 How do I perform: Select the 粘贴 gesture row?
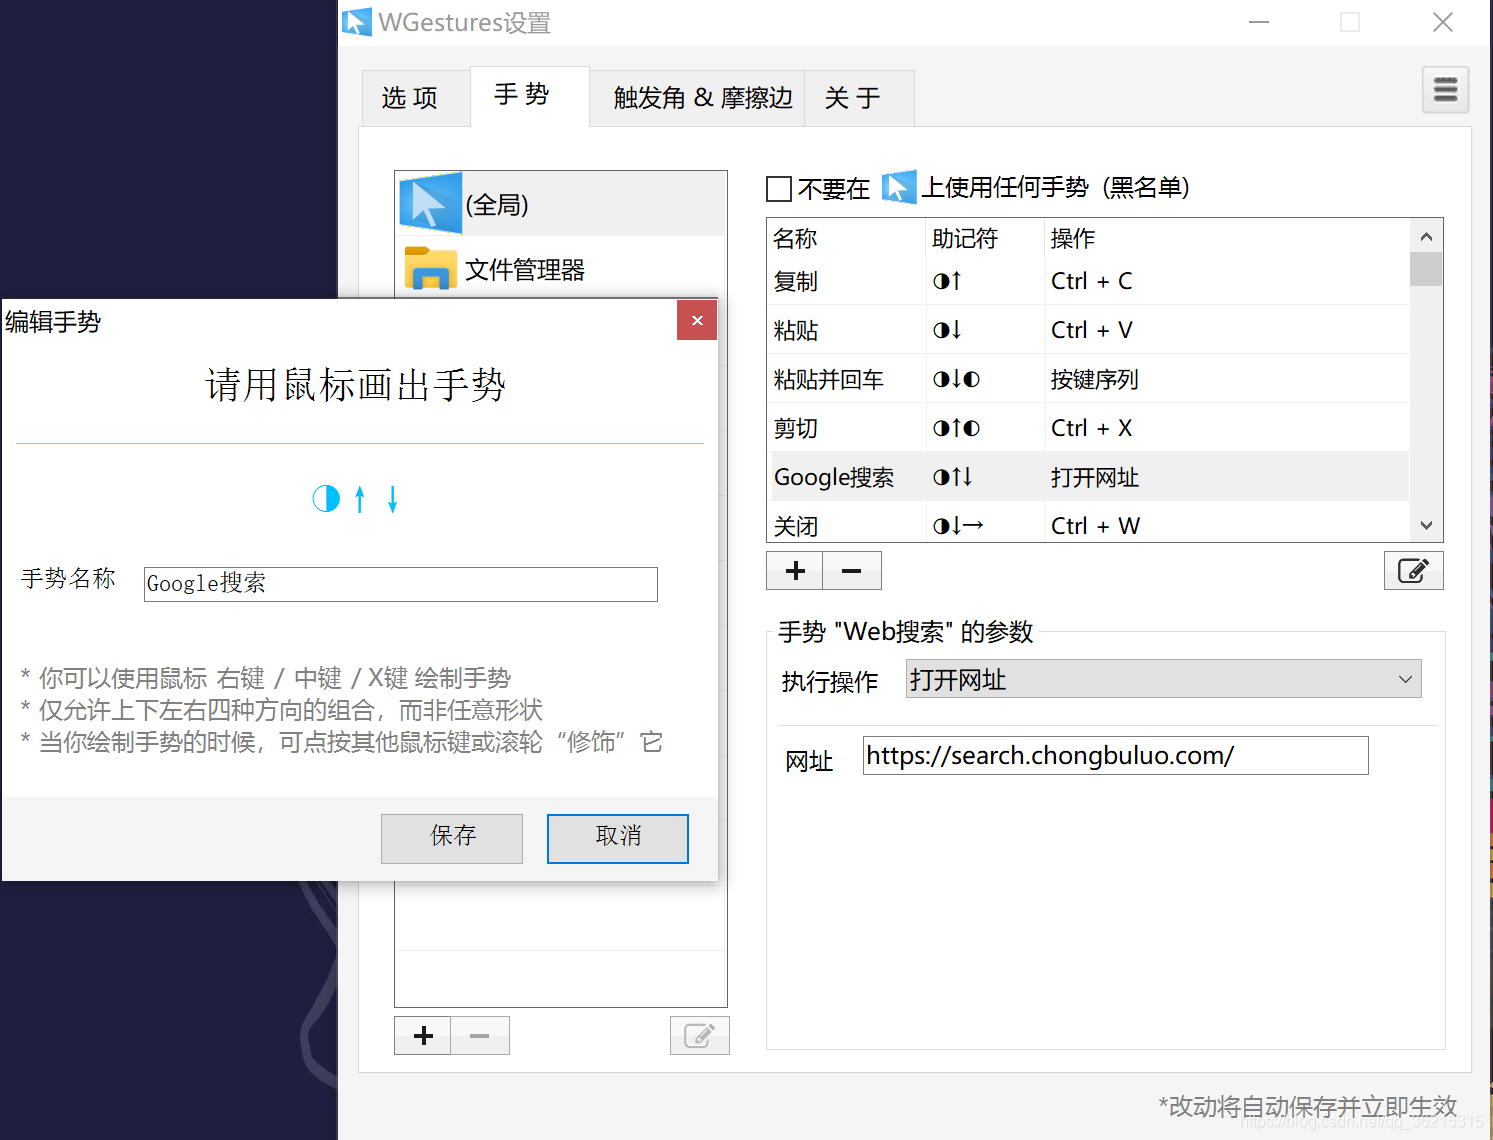tap(1088, 330)
